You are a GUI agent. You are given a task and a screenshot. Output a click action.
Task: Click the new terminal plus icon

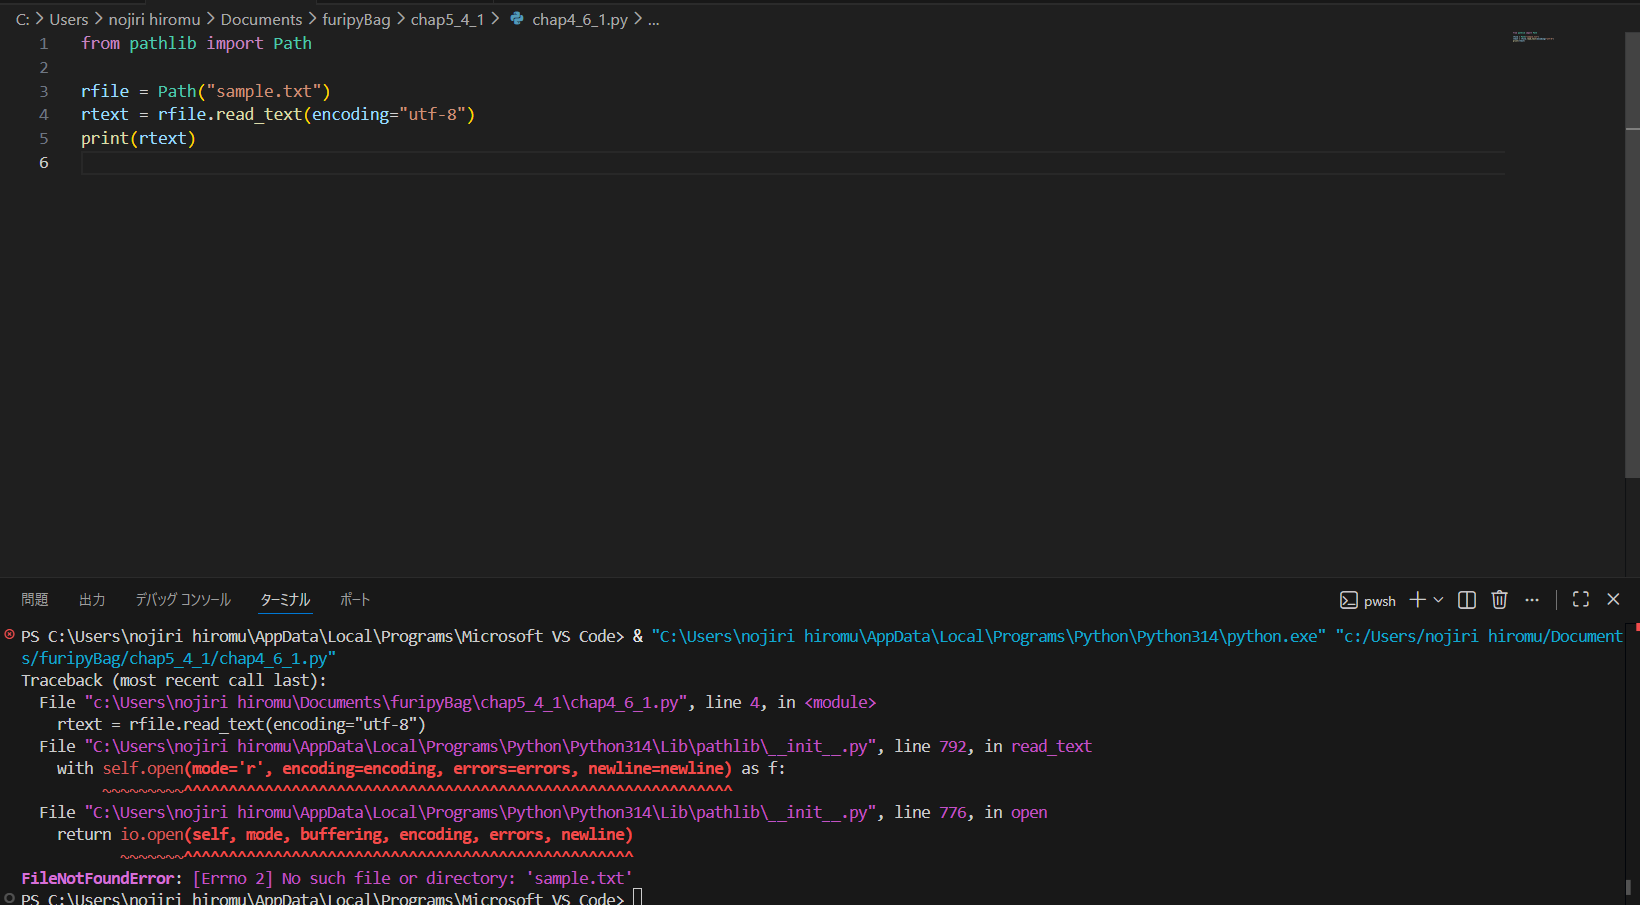click(x=1416, y=600)
